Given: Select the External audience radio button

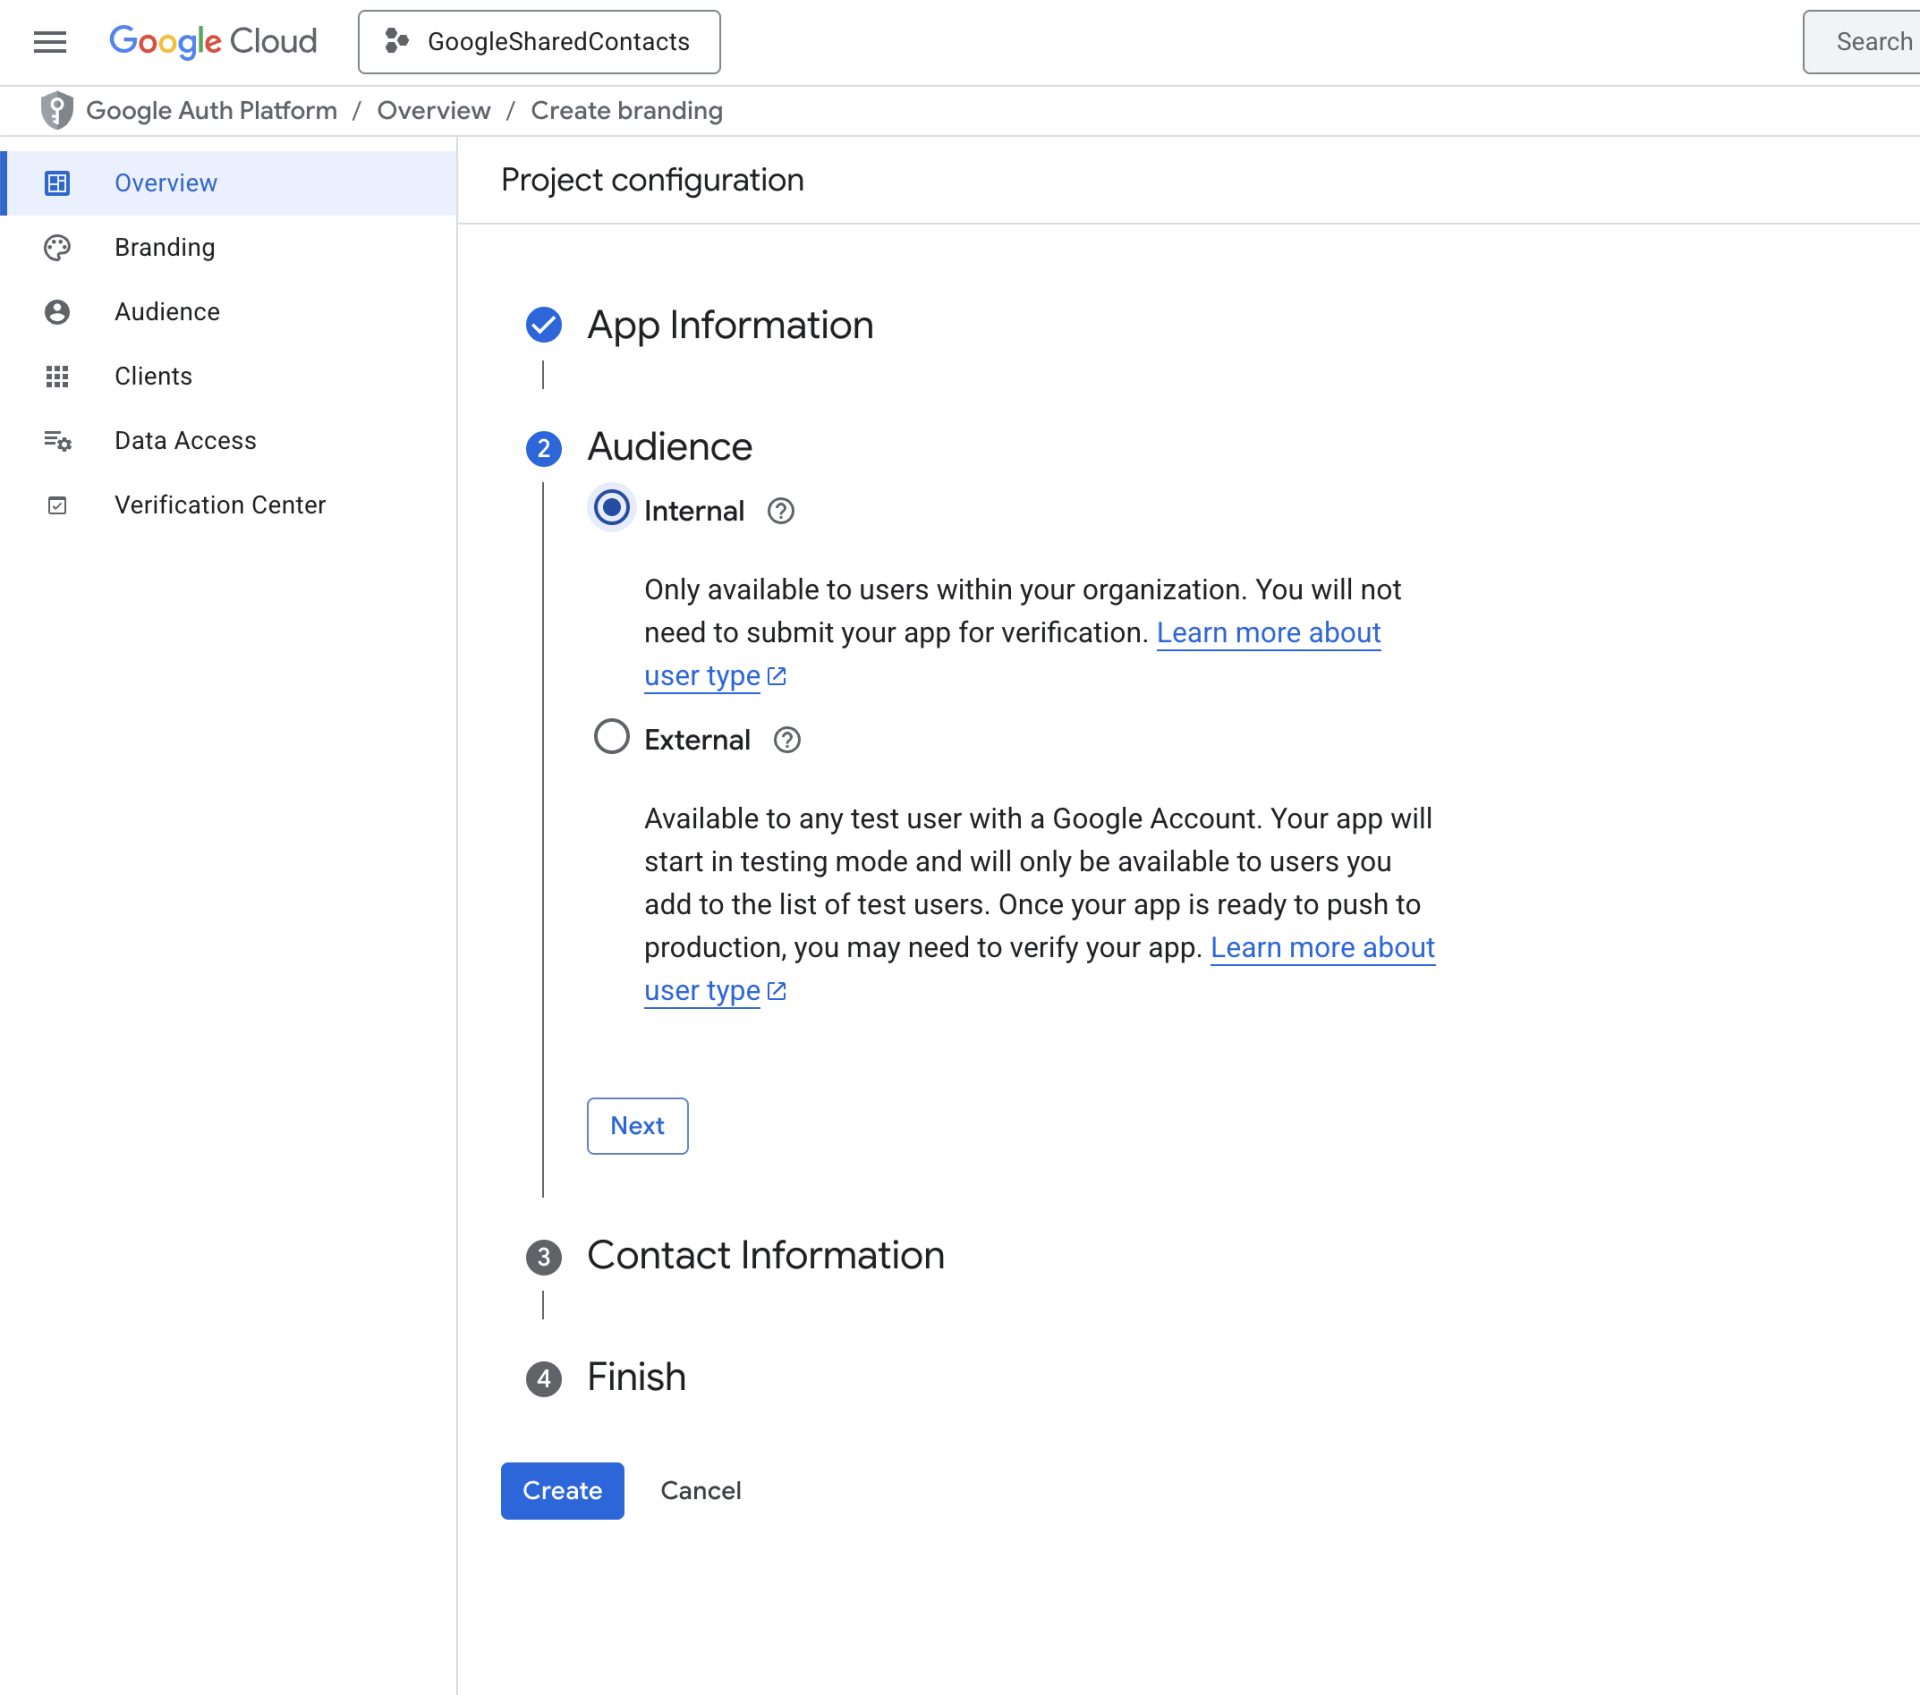Looking at the screenshot, I should [x=611, y=737].
